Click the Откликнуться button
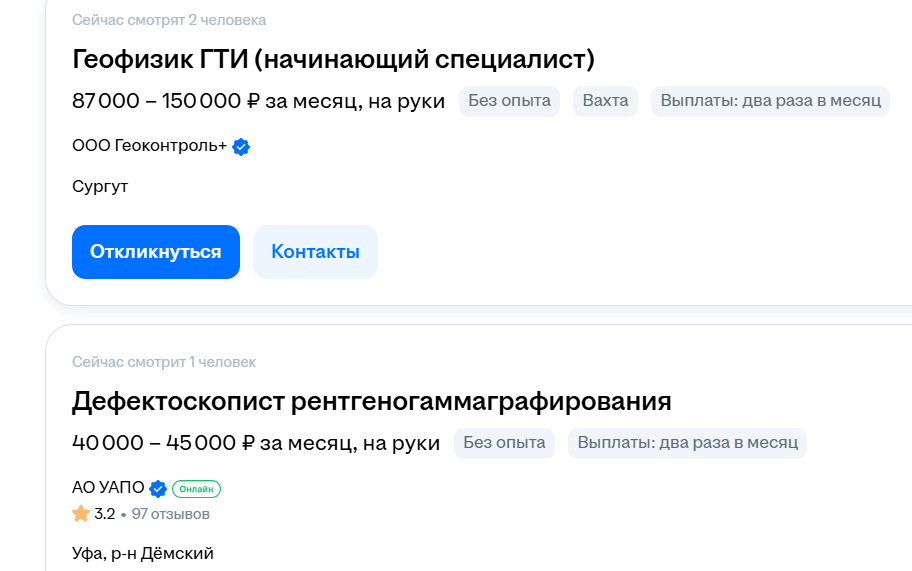The image size is (912, 571). click(156, 252)
